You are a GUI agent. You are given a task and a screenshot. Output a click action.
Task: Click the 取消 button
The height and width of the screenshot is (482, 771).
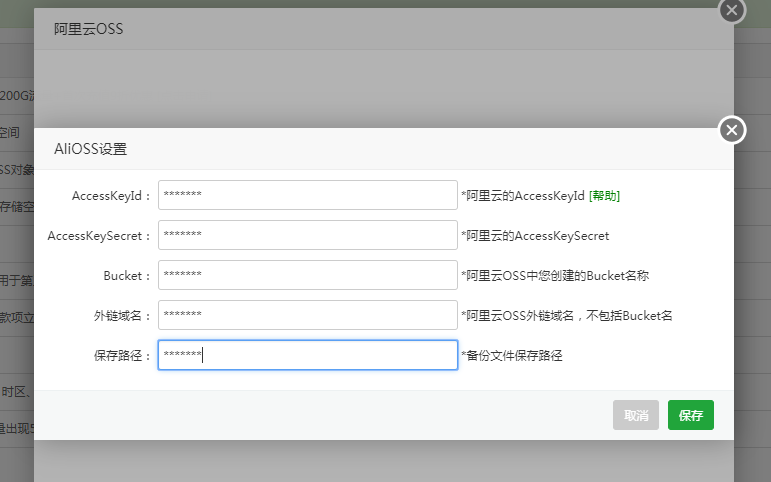click(636, 415)
